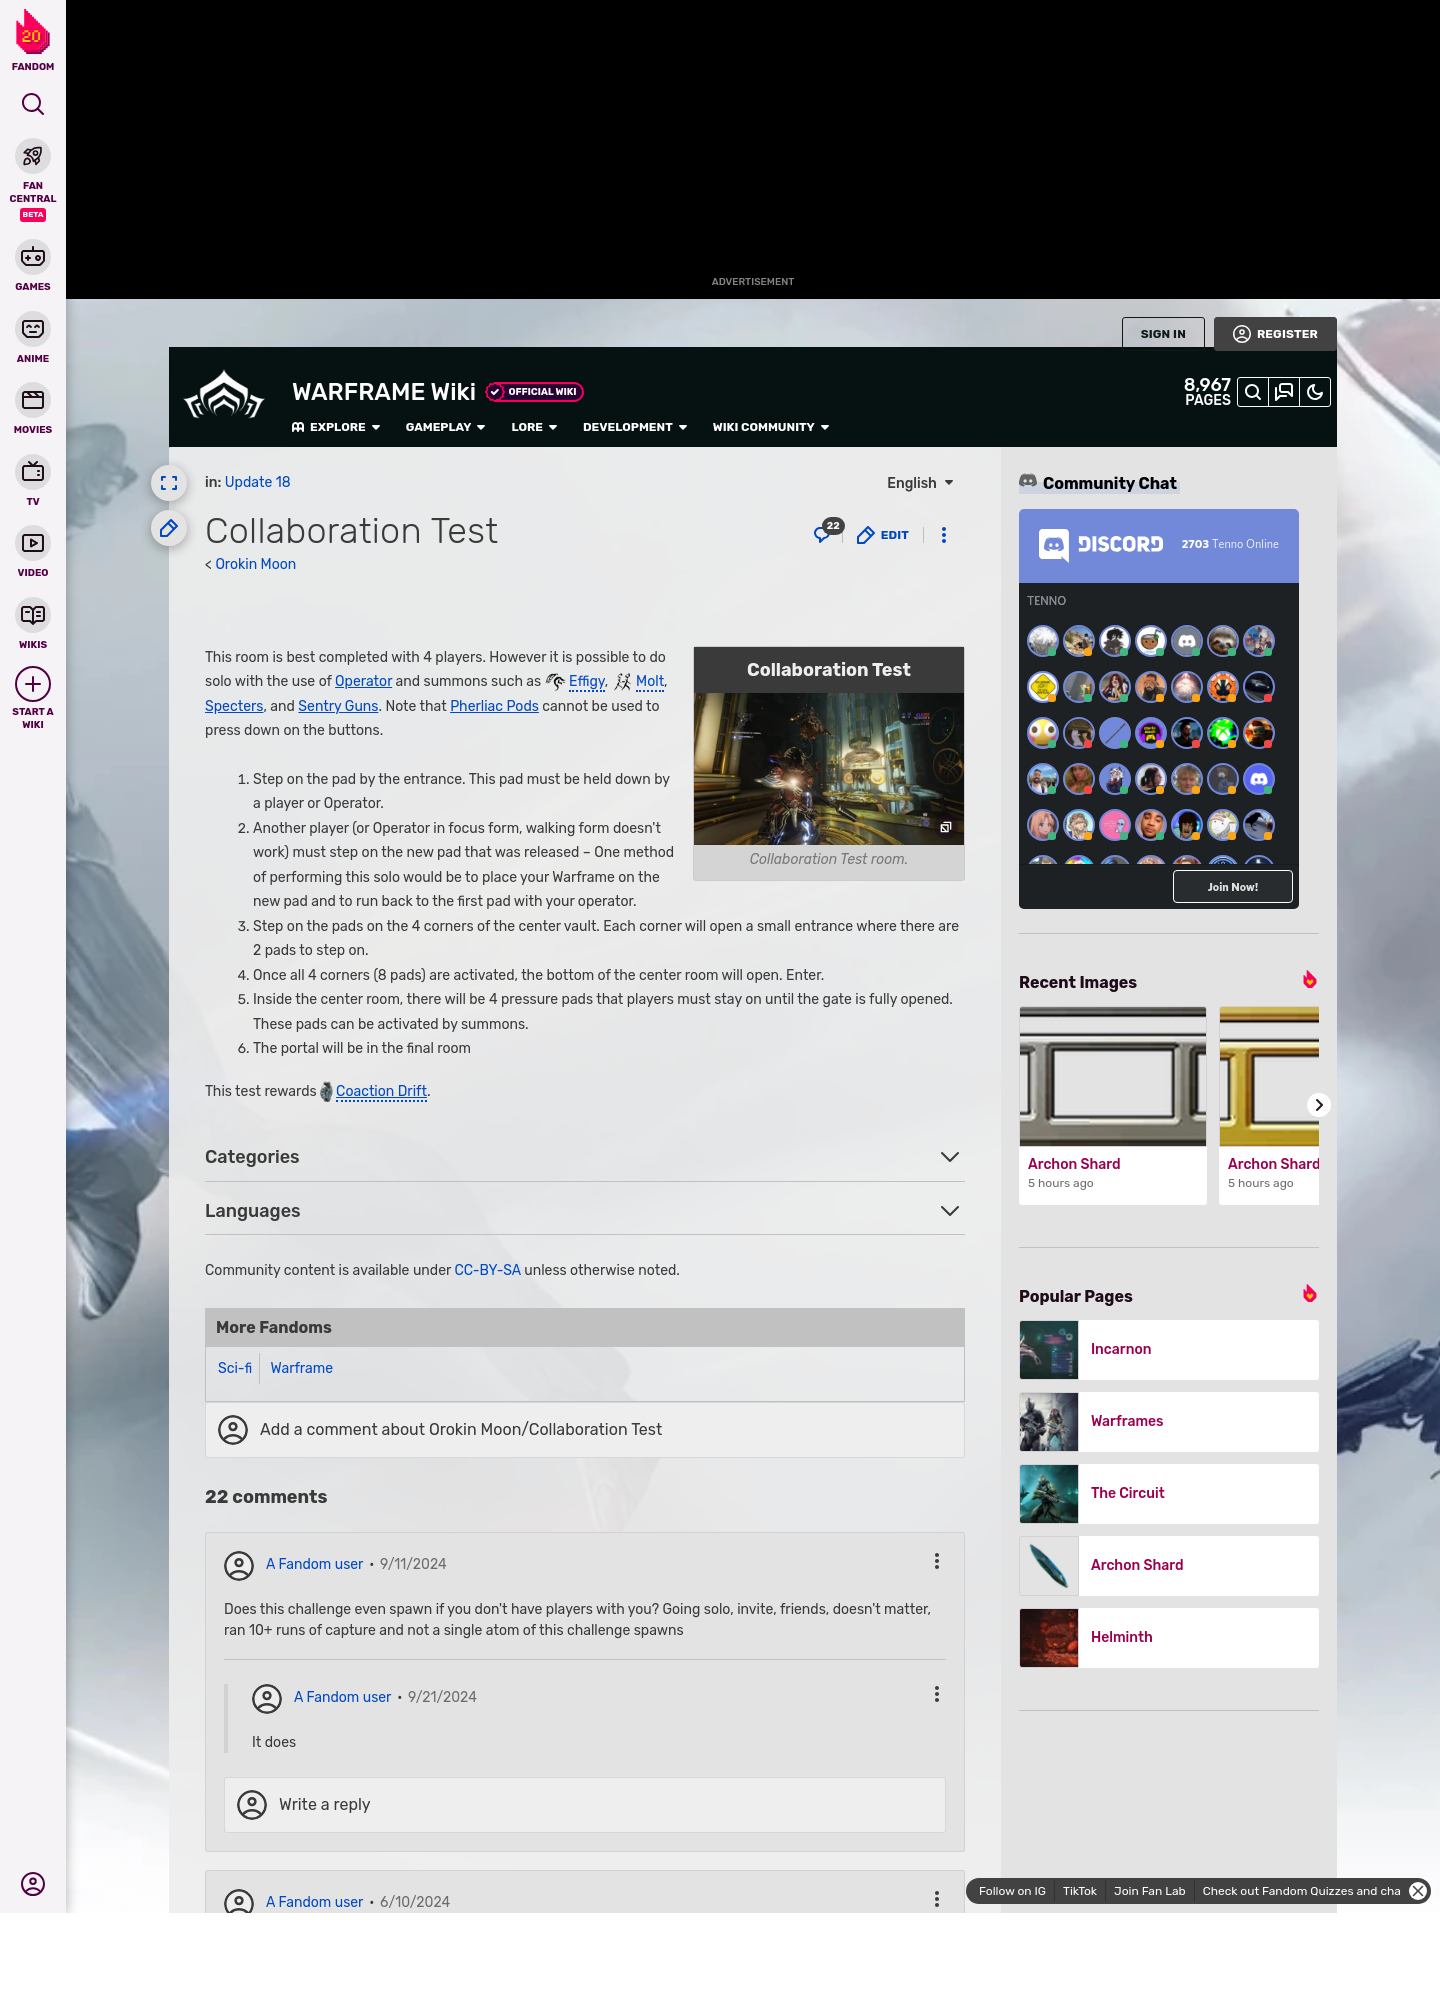
Task: Open the Update 18 category link
Action: (257, 482)
